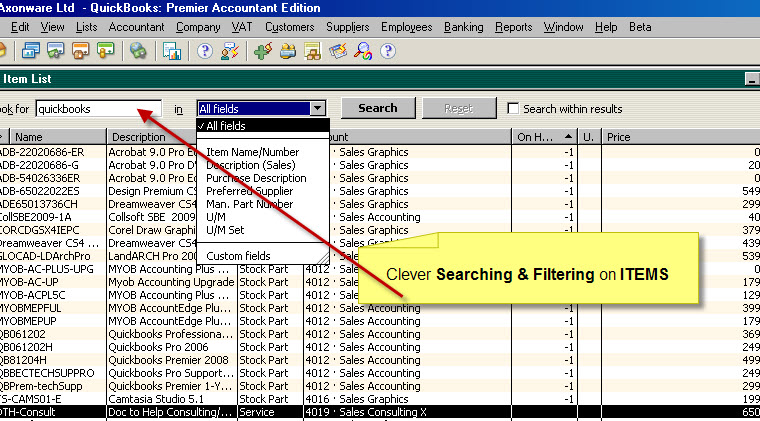Select U/M option in field list

point(216,217)
